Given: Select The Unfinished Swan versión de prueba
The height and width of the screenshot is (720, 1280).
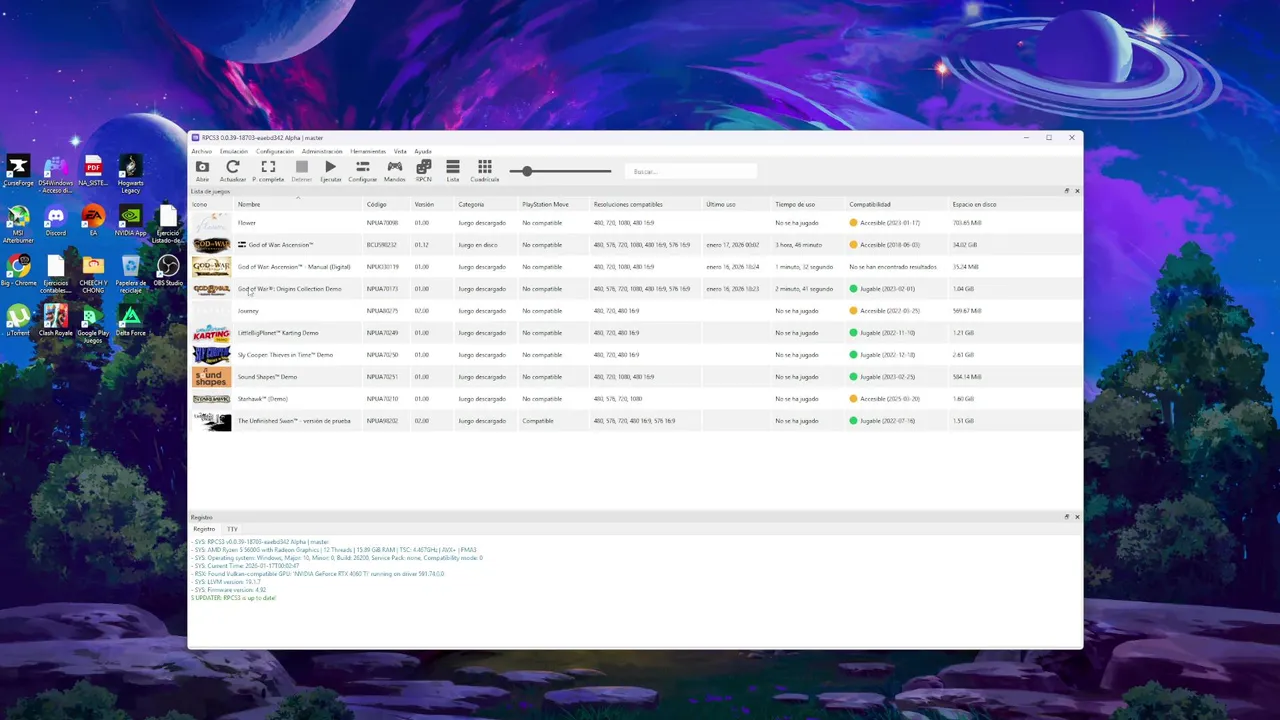Looking at the screenshot, I should click(294, 421).
